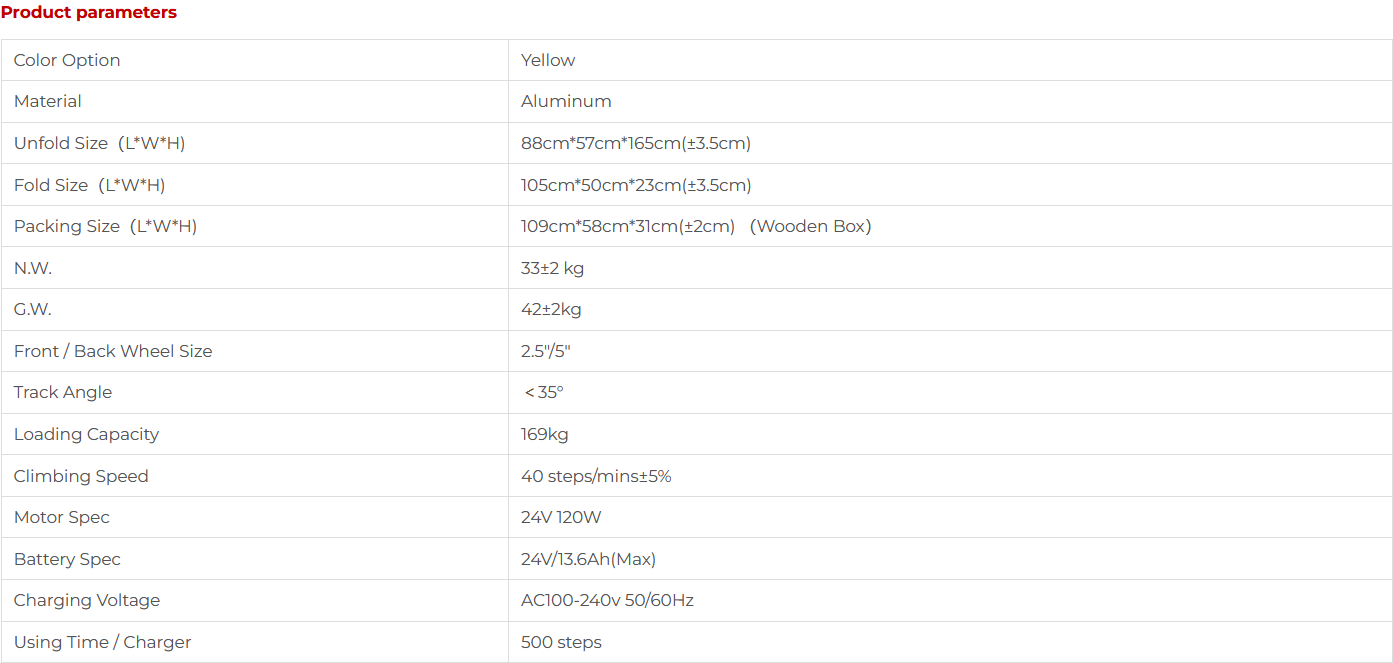The width and height of the screenshot is (1393, 663).
Task: Click the Product parameters heading
Action: click(89, 13)
